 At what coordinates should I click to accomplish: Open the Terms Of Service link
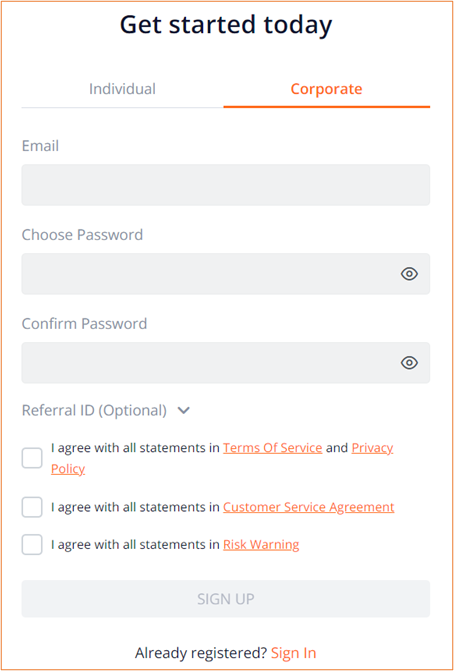click(x=273, y=448)
